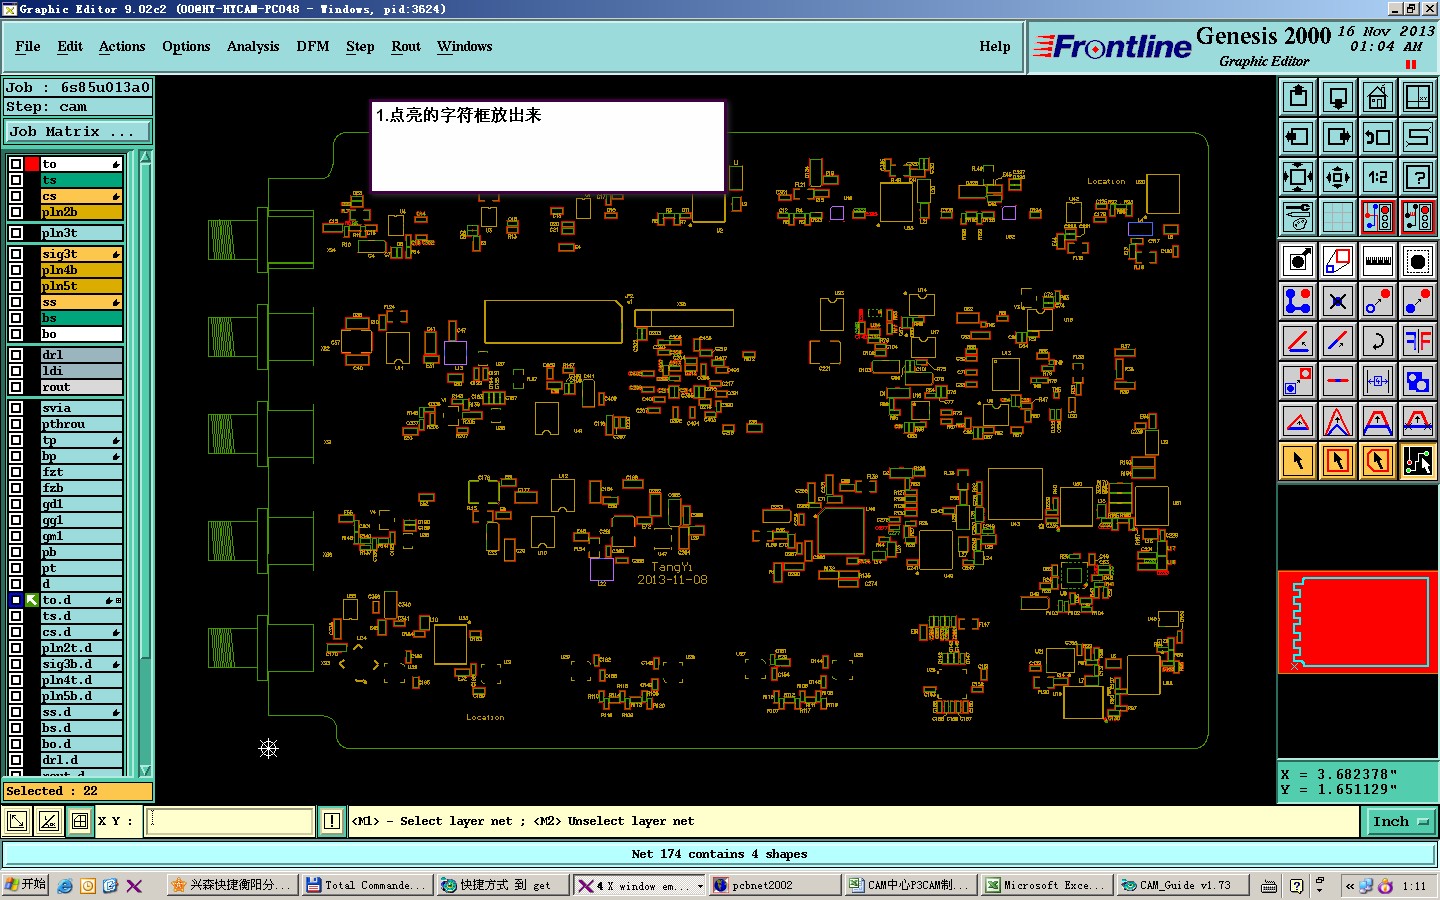Screen dimensions: 1440x900
Task: Toggle the checkbox for layer drl
Action: [x=16, y=355]
